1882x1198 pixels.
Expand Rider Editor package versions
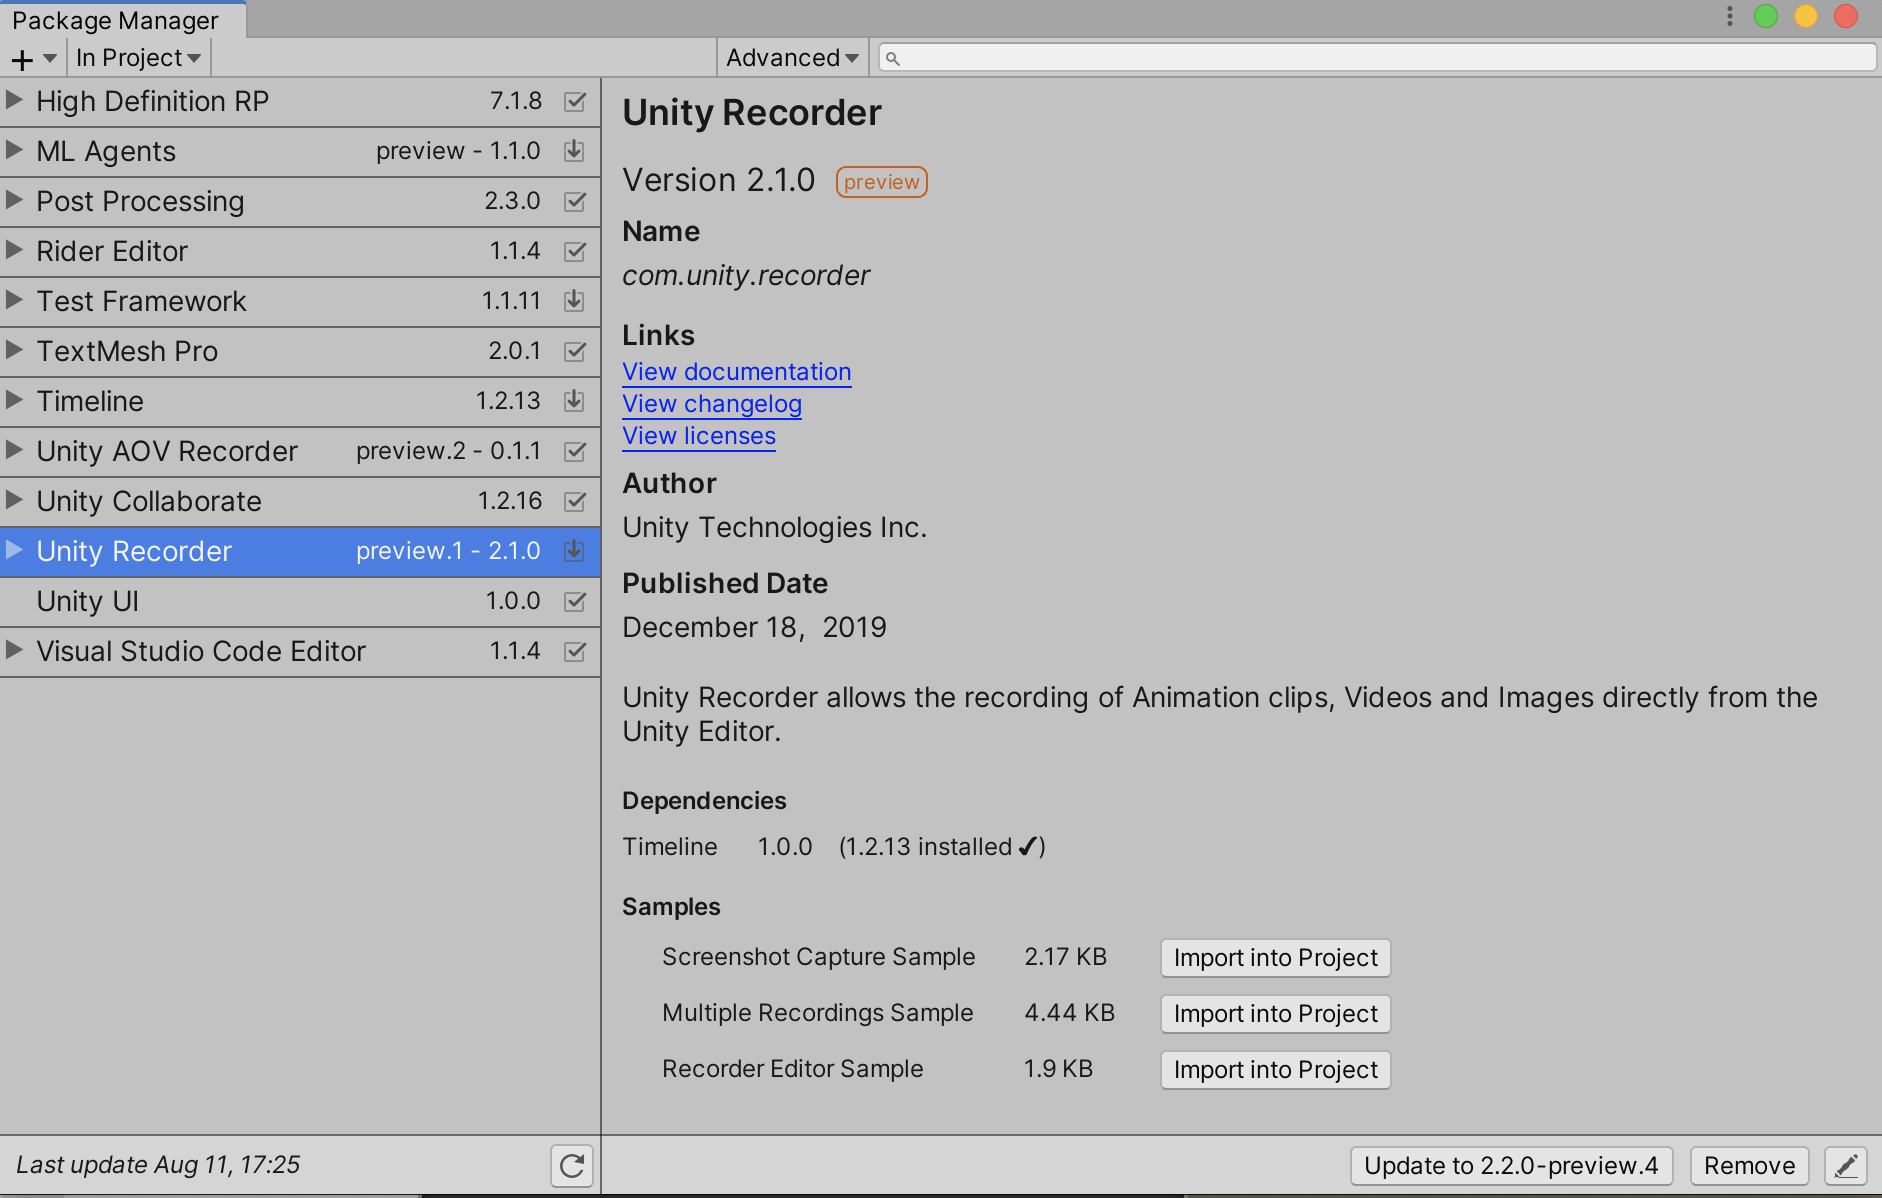[x=14, y=250]
